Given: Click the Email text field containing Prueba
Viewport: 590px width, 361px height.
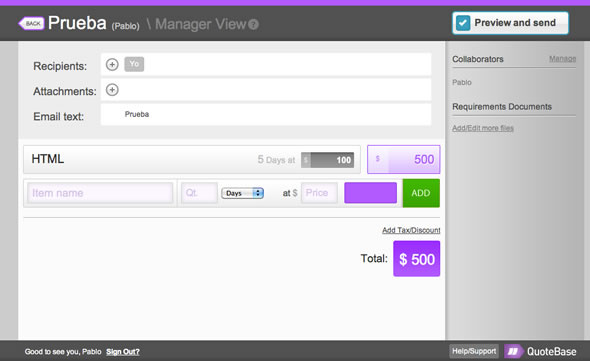Looking at the screenshot, I should pos(266,114).
